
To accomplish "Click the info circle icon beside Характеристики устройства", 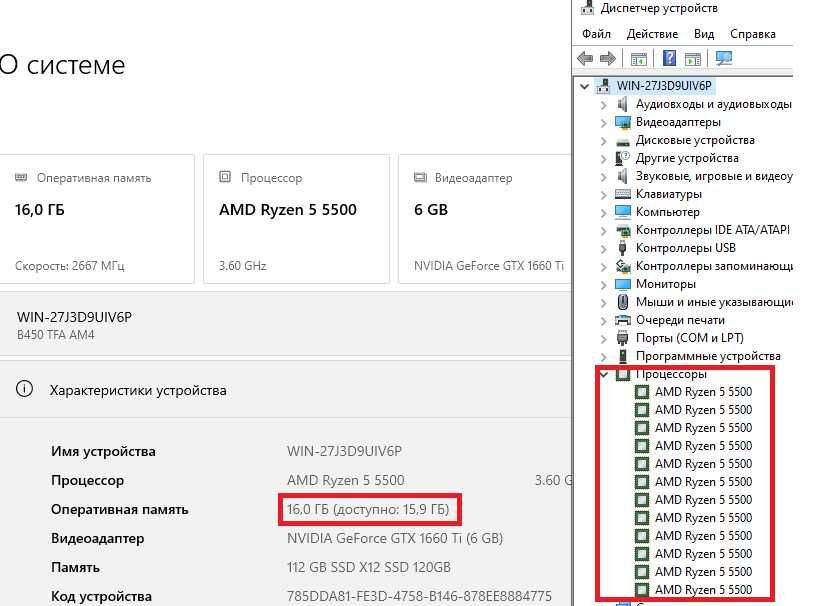I will [24, 389].
